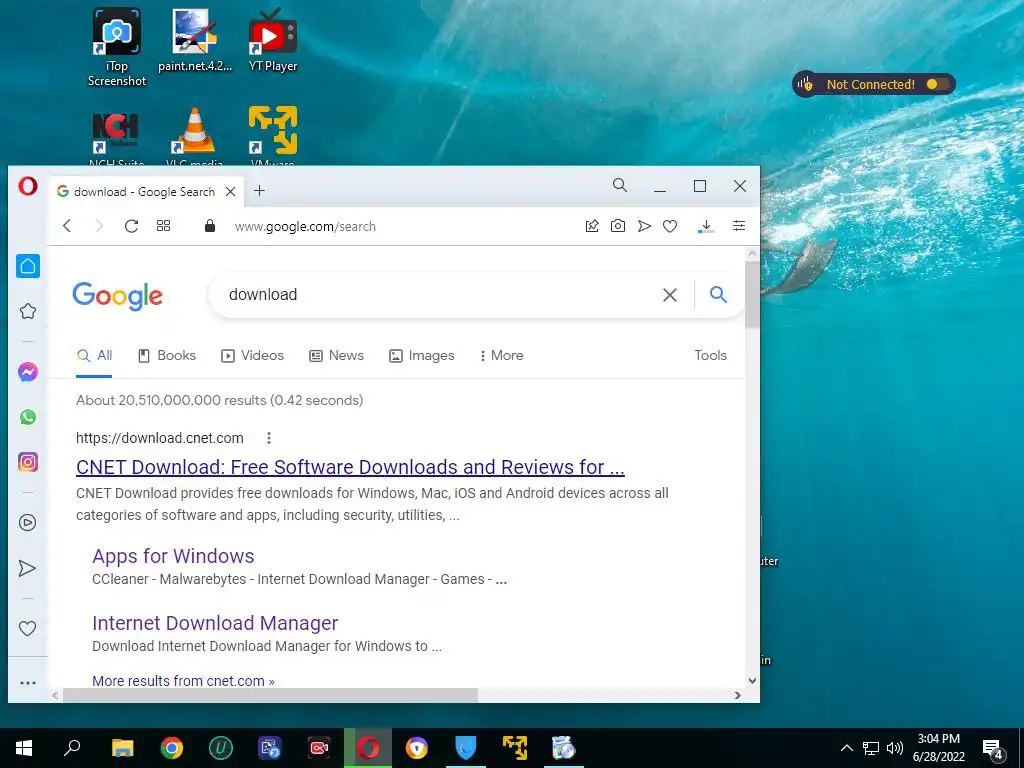Screen dimensions: 1024x768
Task: Open WhatsApp in the Opera sidebar
Action: (x=27, y=417)
